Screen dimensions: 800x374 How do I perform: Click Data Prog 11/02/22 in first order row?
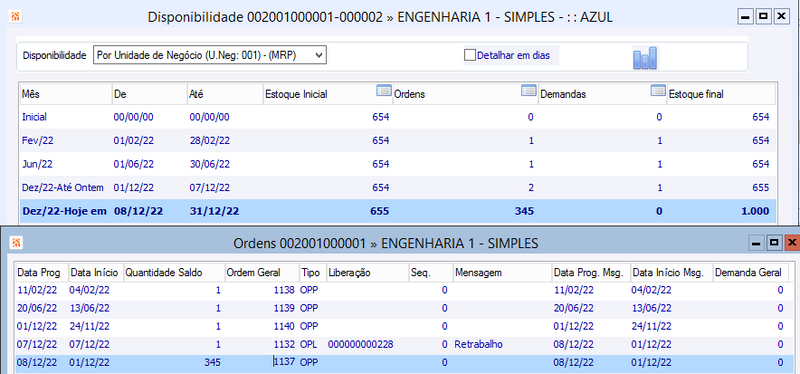click(37, 290)
